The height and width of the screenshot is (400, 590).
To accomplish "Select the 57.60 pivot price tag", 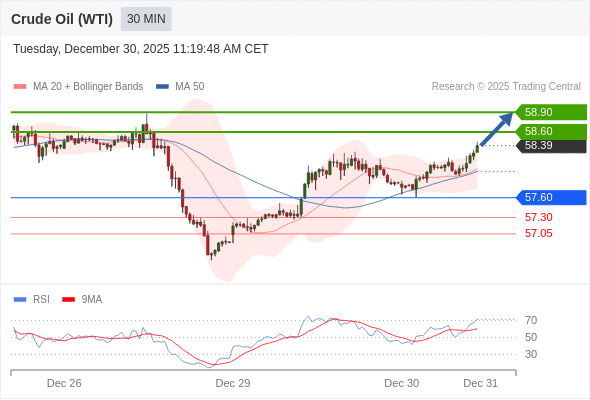I will [551, 197].
